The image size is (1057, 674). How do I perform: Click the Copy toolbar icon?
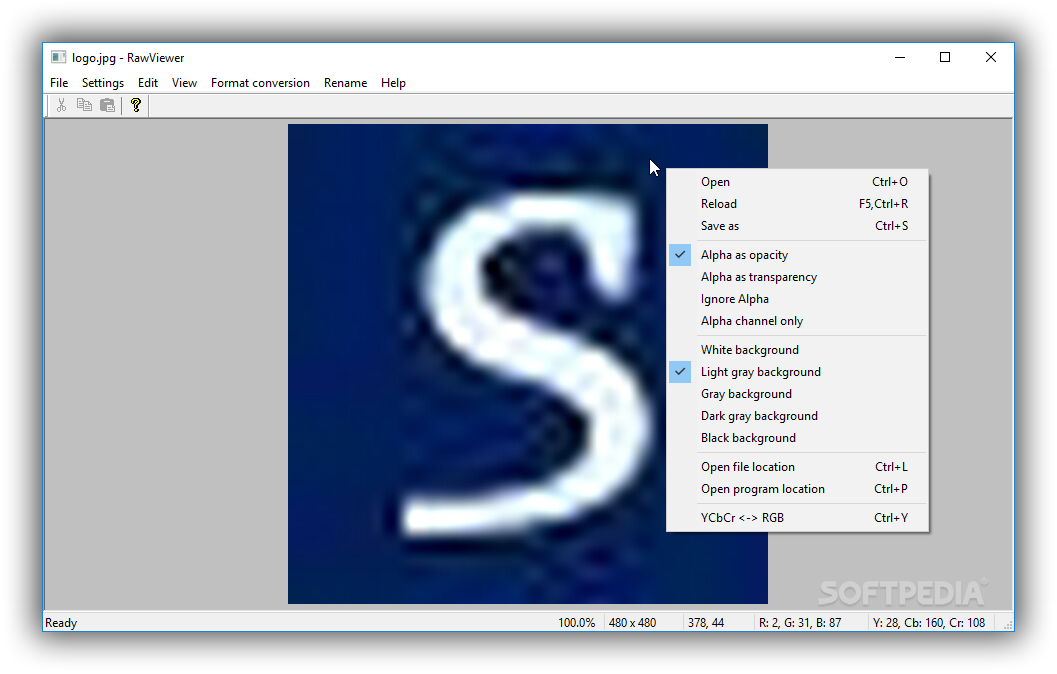84,105
